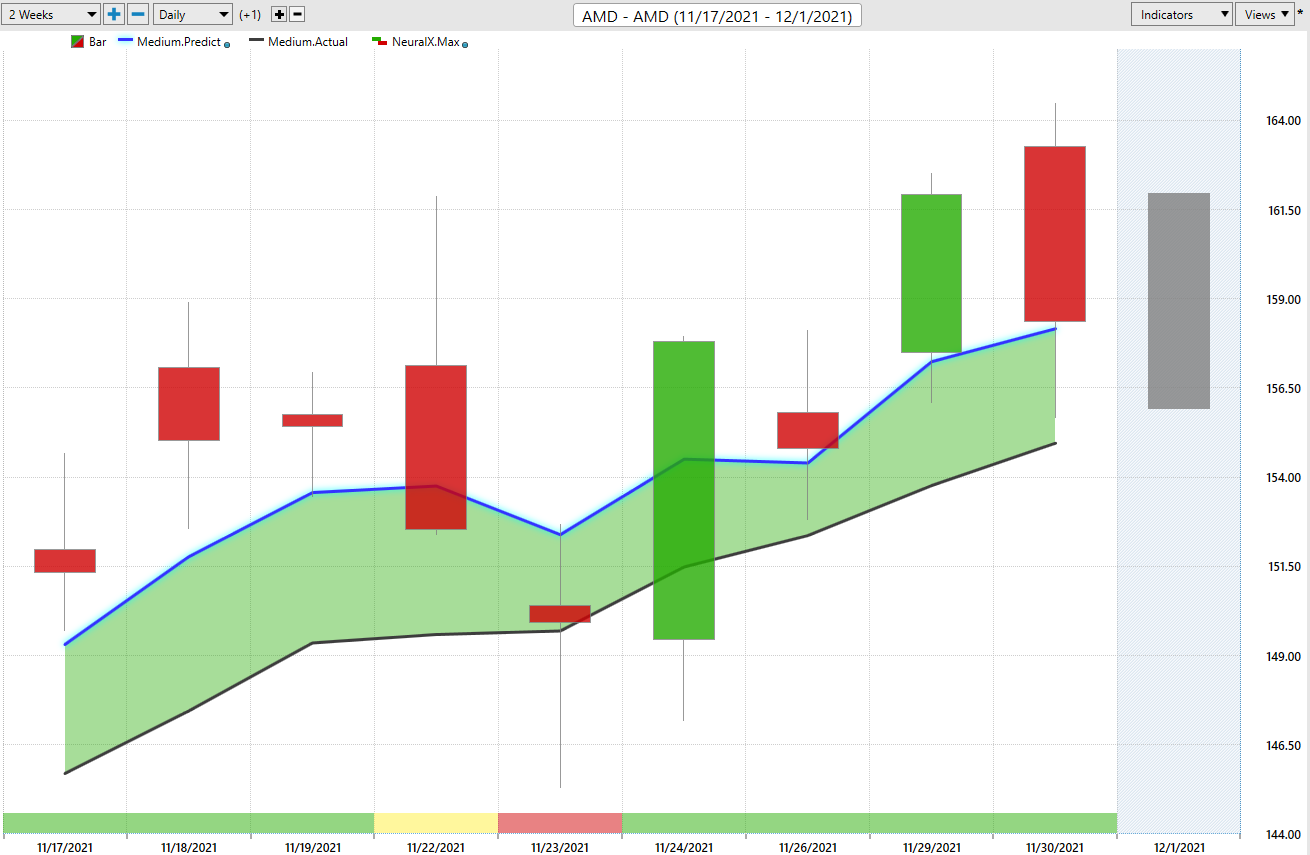This screenshot has width=1310, height=855.
Task: Click the (+1) forecast offset label
Action: pos(251,15)
